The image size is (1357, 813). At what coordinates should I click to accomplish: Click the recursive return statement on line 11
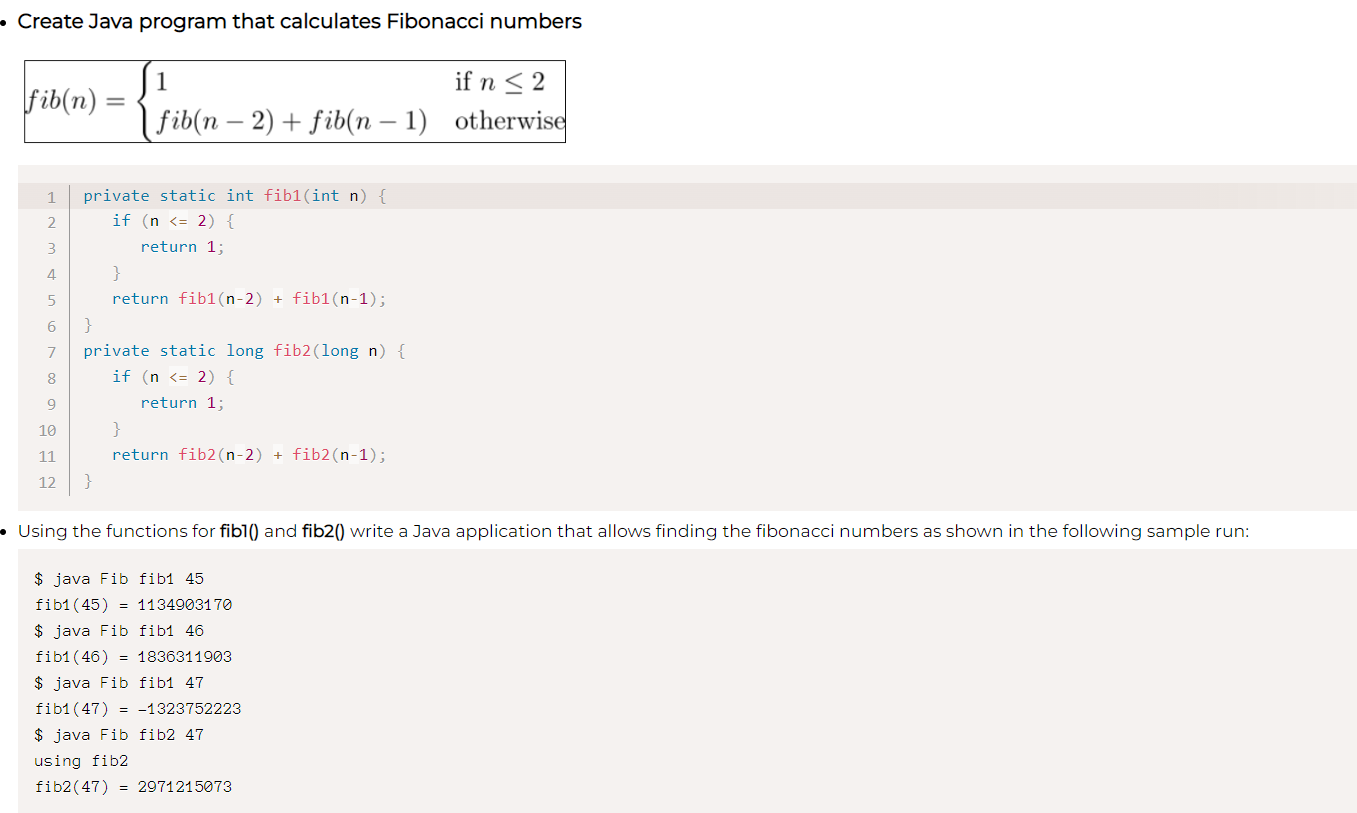tap(249, 454)
